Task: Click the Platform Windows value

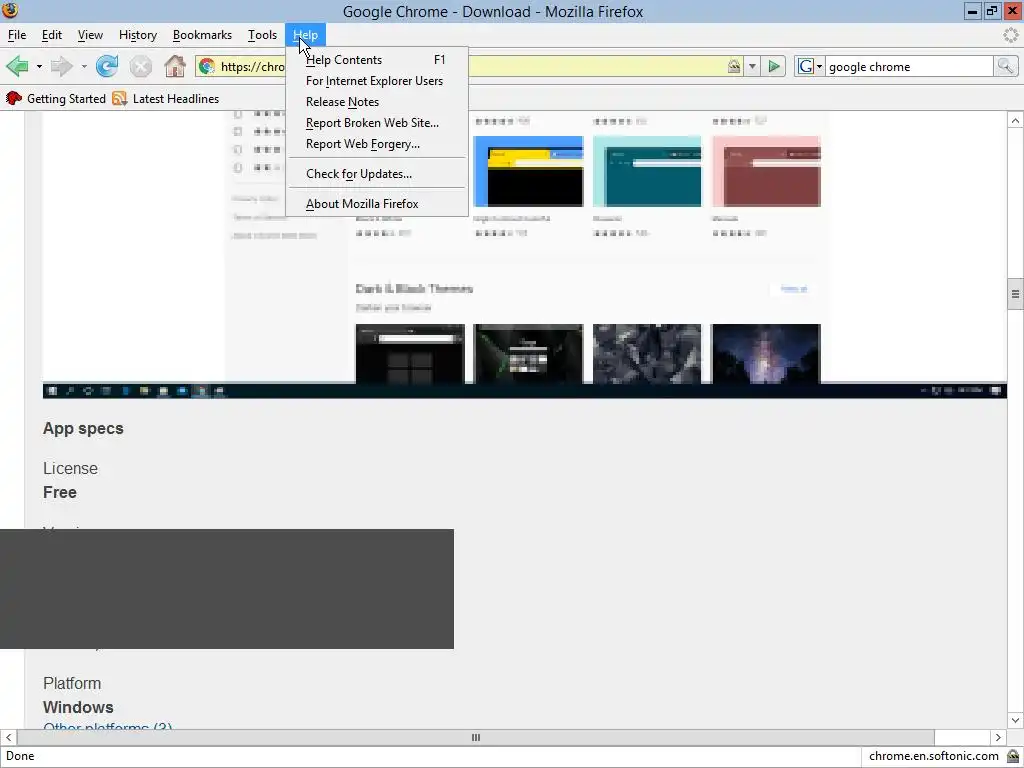Action: 78,707
